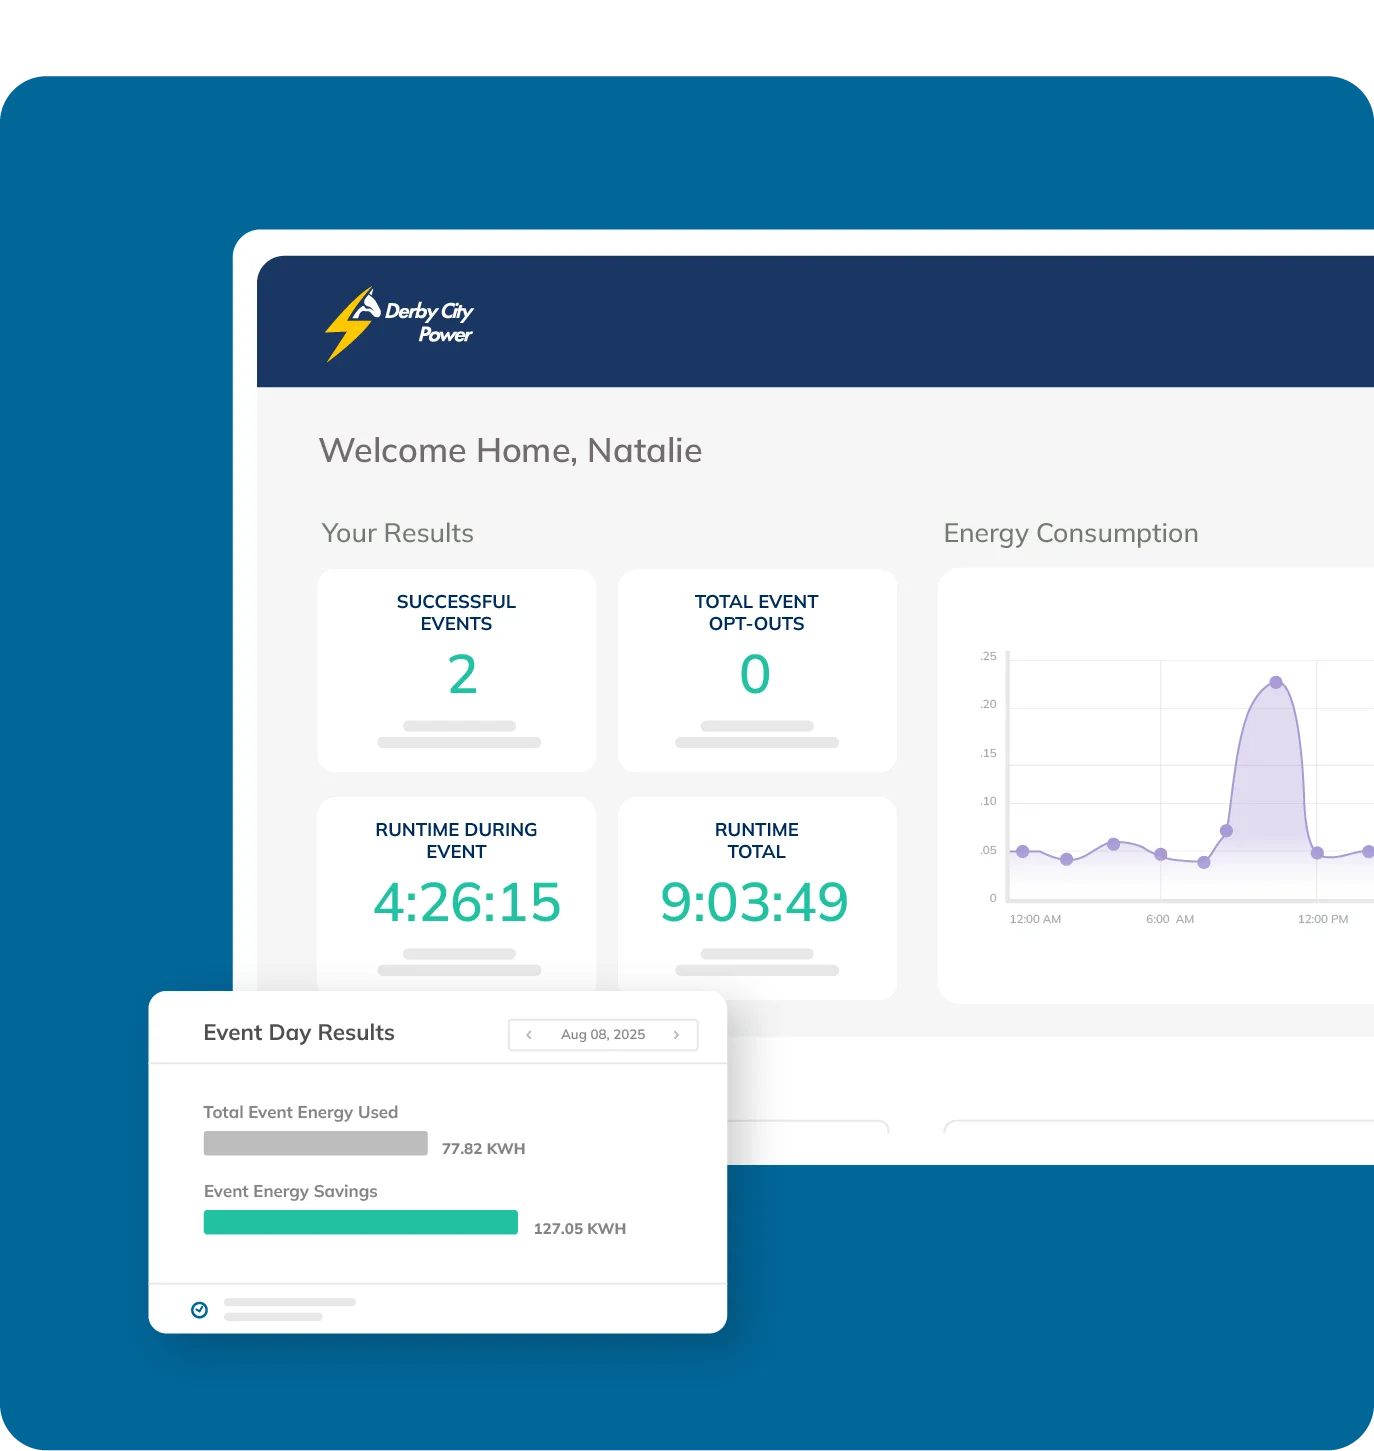Open the Total Event Opt-Outs card
Viewport: 1374px width, 1451px height.
point(757,670)
